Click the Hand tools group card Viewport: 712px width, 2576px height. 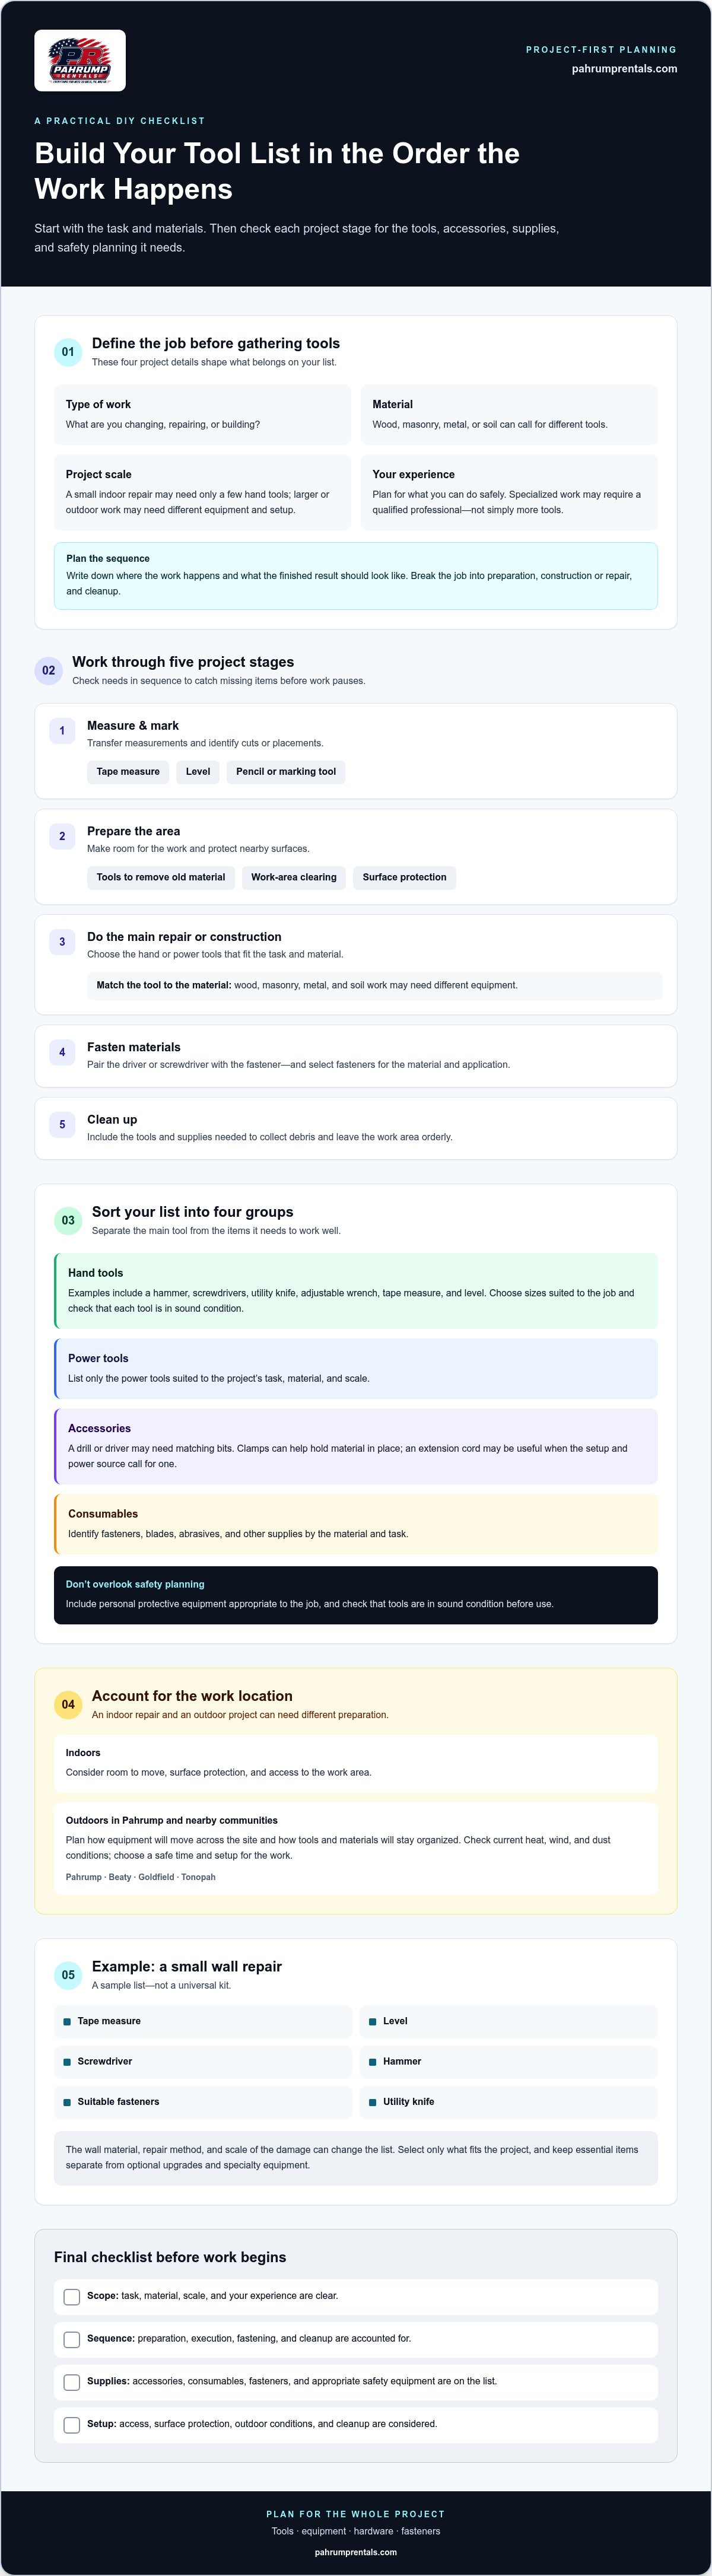click(x=356, y=1291)
